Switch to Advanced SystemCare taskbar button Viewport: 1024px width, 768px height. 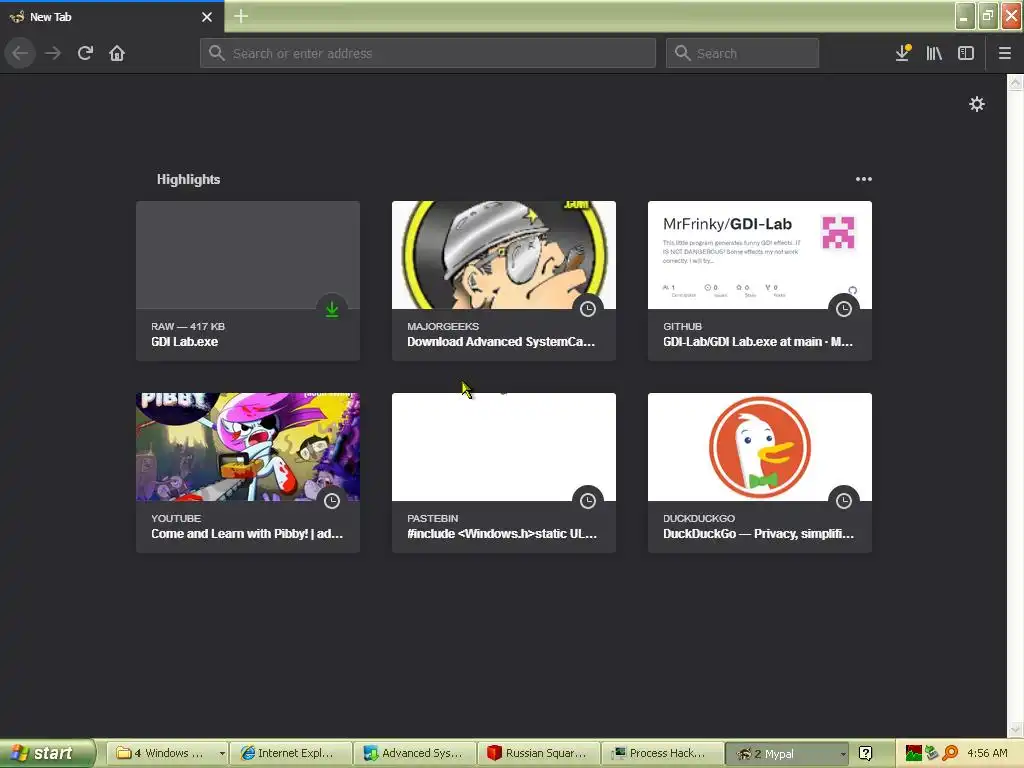click(416, 753)
